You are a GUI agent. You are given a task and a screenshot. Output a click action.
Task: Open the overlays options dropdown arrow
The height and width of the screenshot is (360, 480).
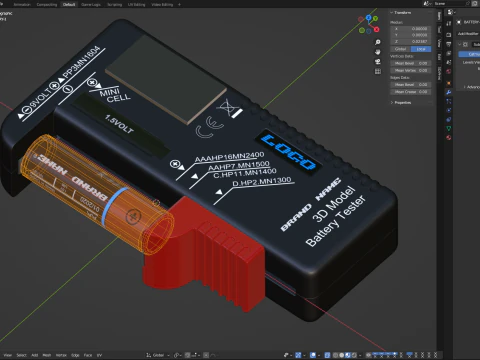pyautogui.click(x=319, y=355)
